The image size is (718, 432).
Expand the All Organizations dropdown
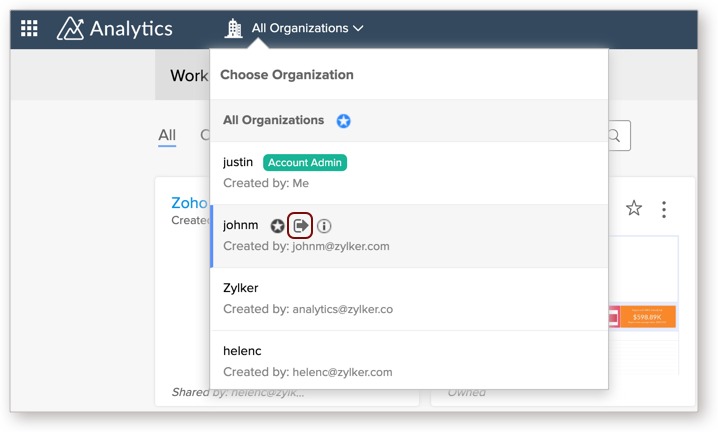[307, 28]
